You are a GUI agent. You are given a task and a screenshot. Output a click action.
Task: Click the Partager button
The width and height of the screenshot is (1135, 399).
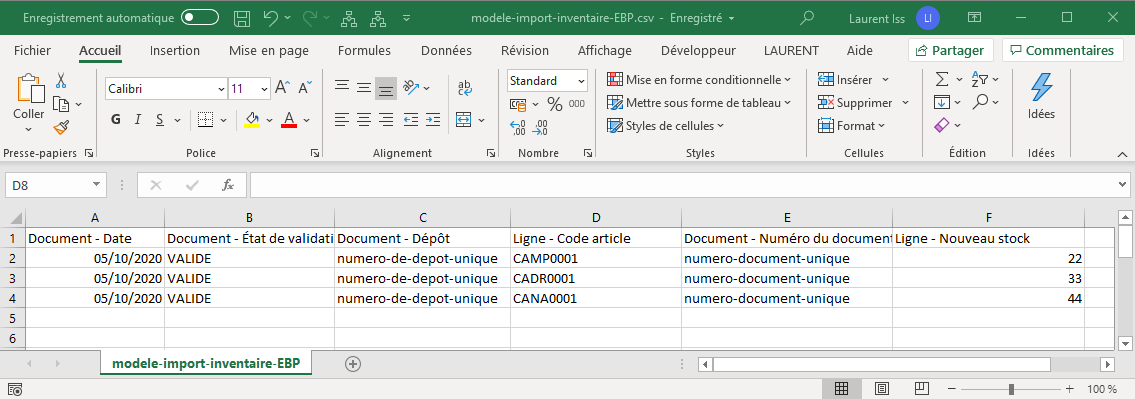click(x=950, y=51)
